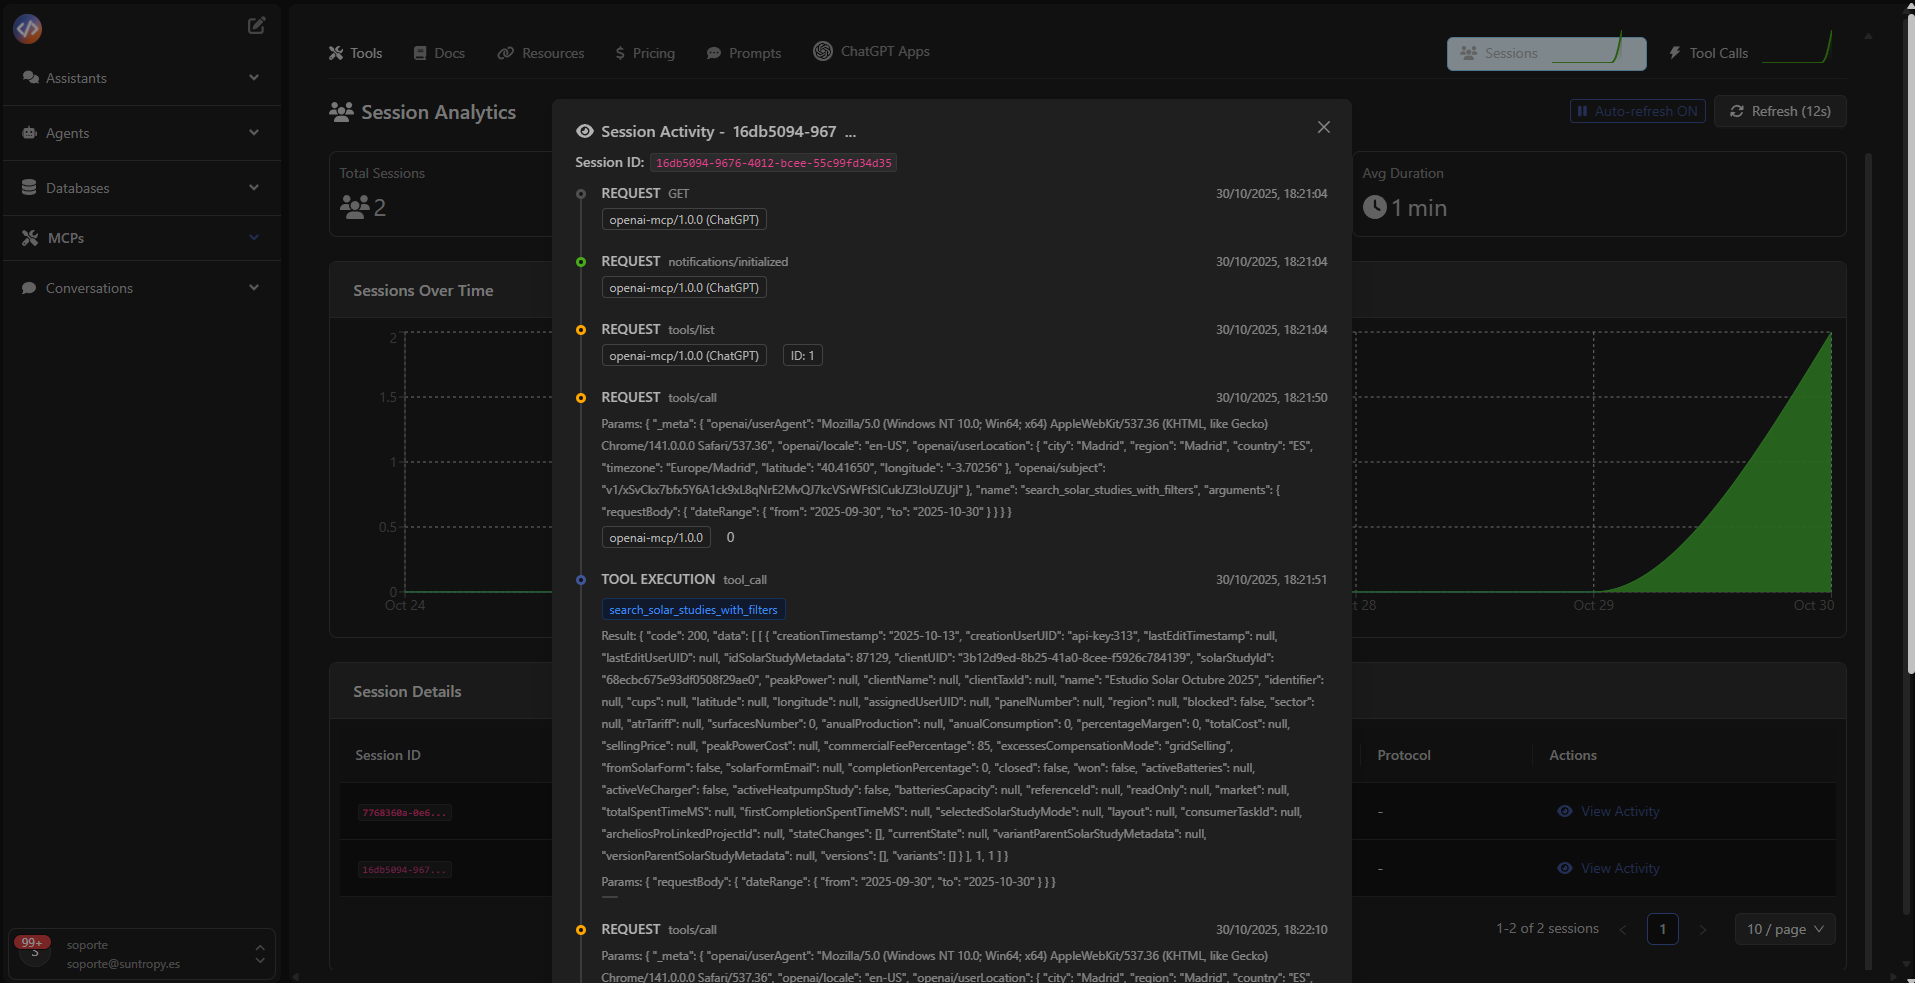
Task: Open the Tools tab
Action: click(356, 53)
